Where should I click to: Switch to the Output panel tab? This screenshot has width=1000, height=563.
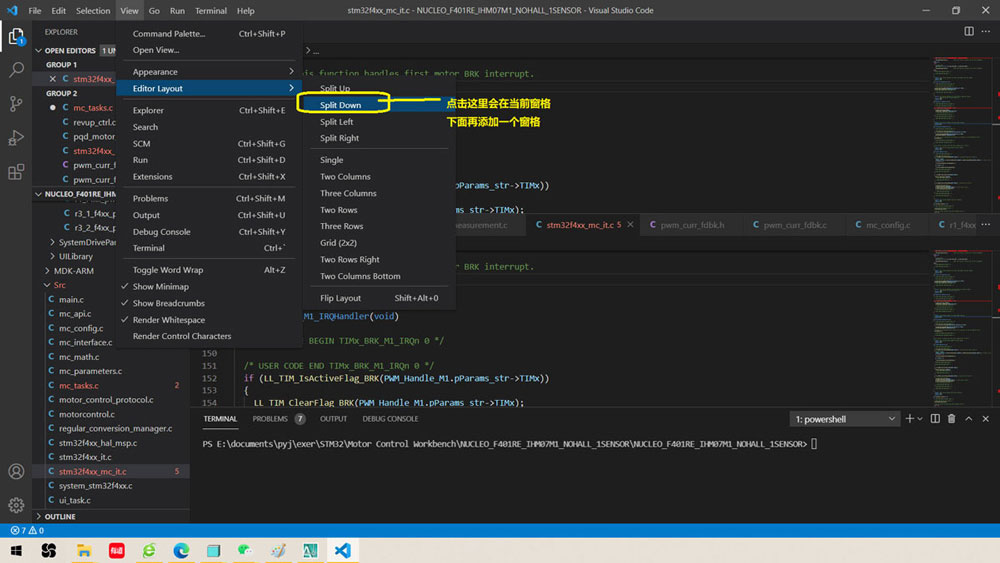334,419
